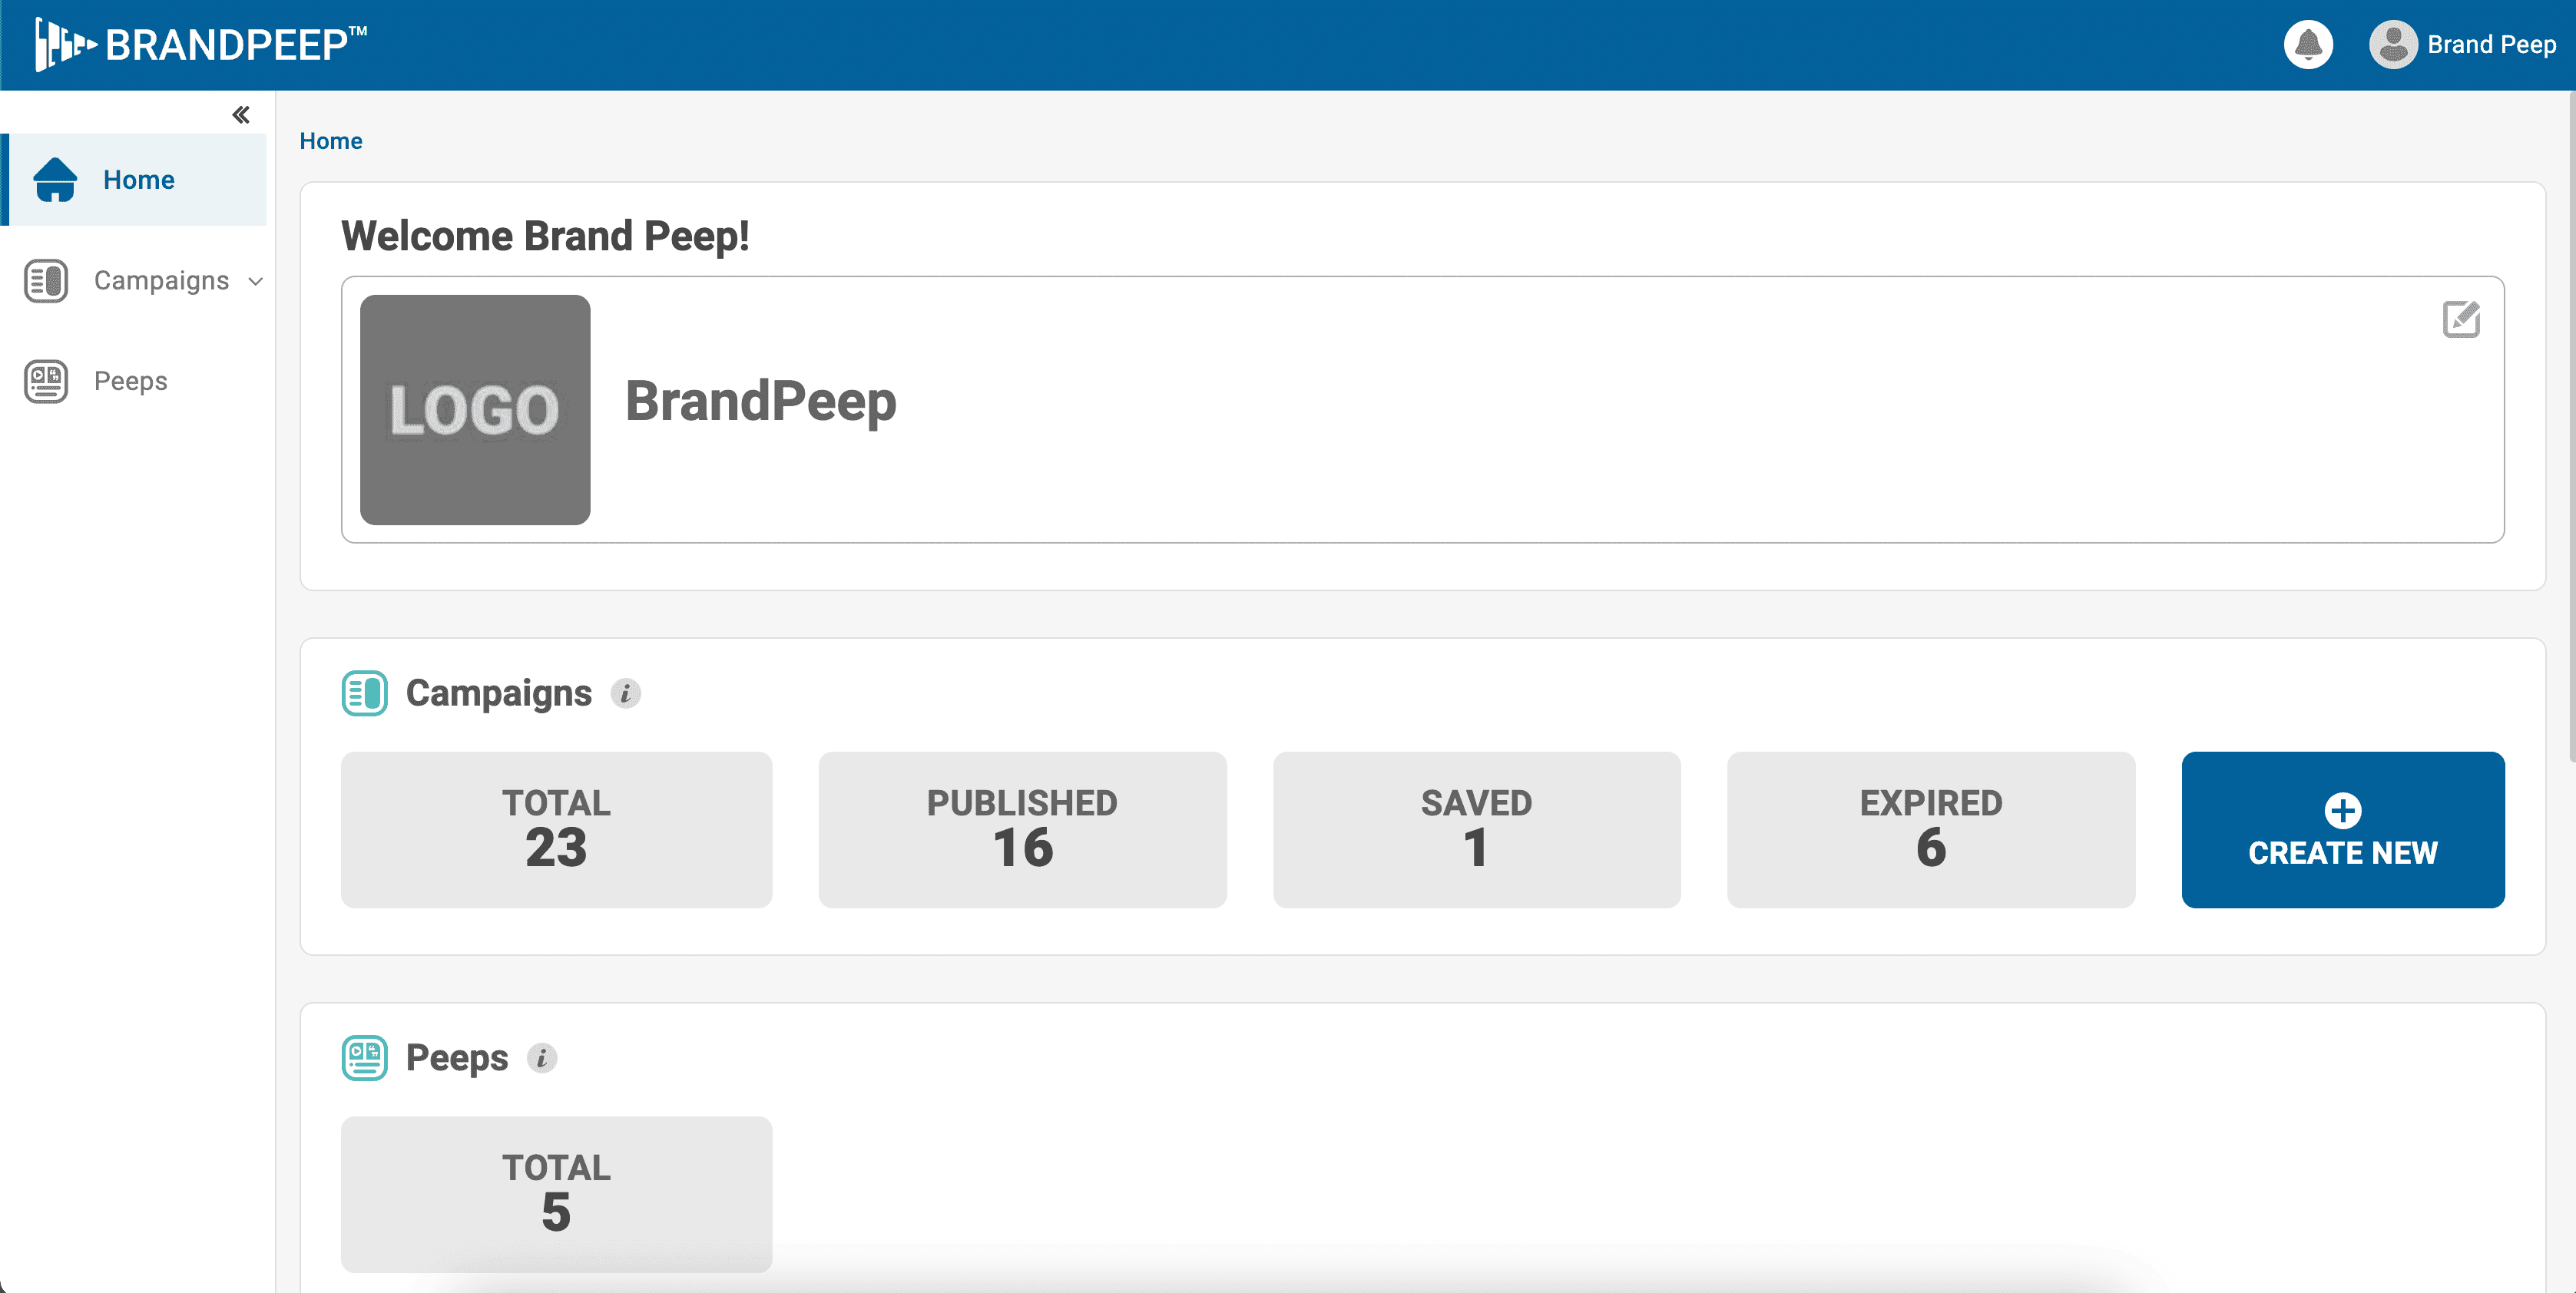Click the notification bell icon
Viewport: 2576px width, 1293px height.
pos(2308,44)
